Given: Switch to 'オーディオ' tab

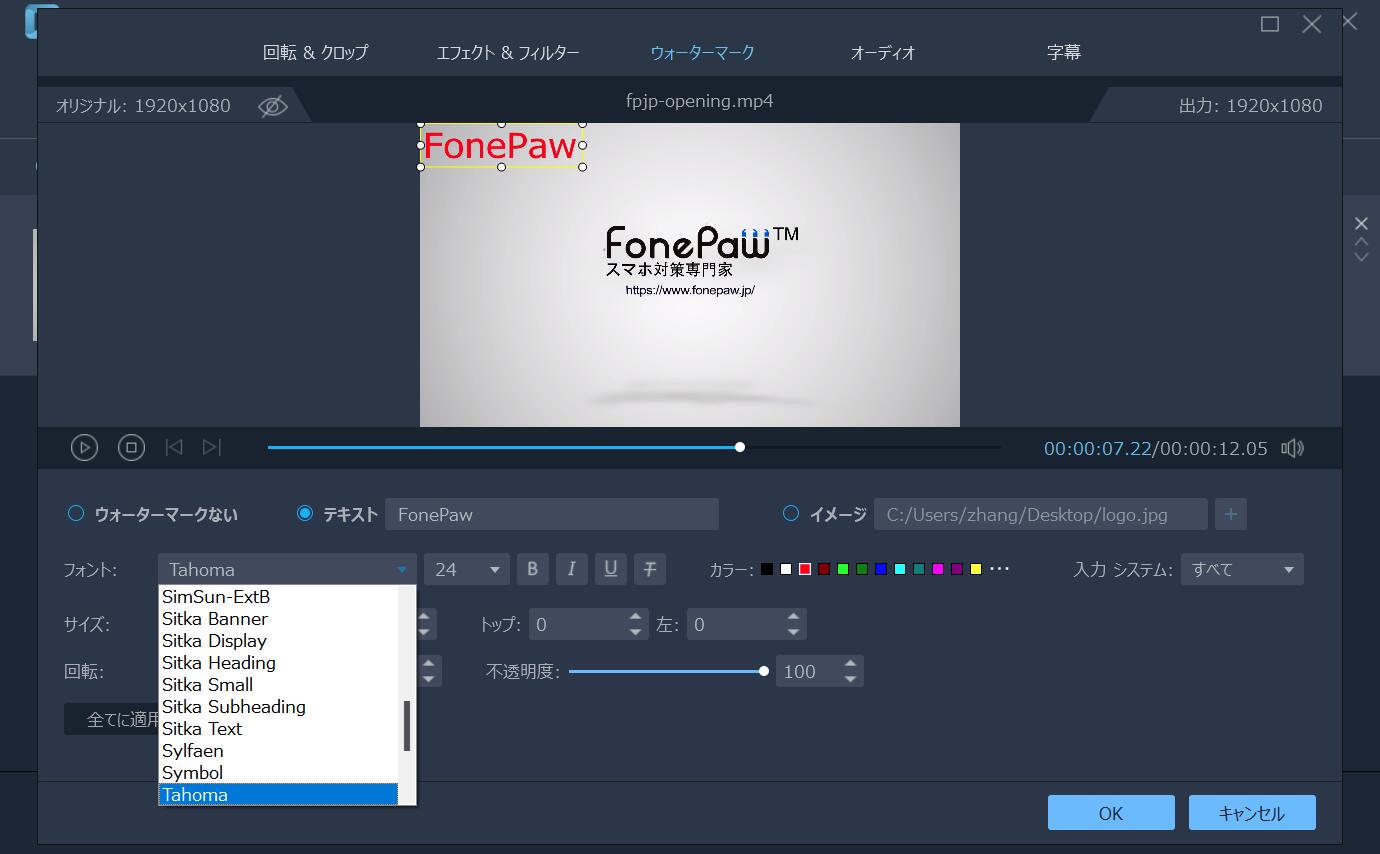Looking at the screenshot, I should pyautogui.click(x=883, y=52).
